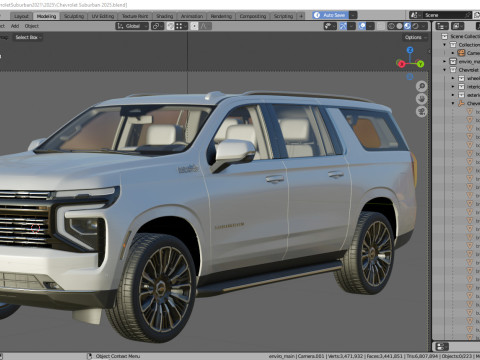Image resolution: width=480 pixels, height=360 pixels.
Task: Switch to the Compositing workspace tab
Action: tap(253, 16)
